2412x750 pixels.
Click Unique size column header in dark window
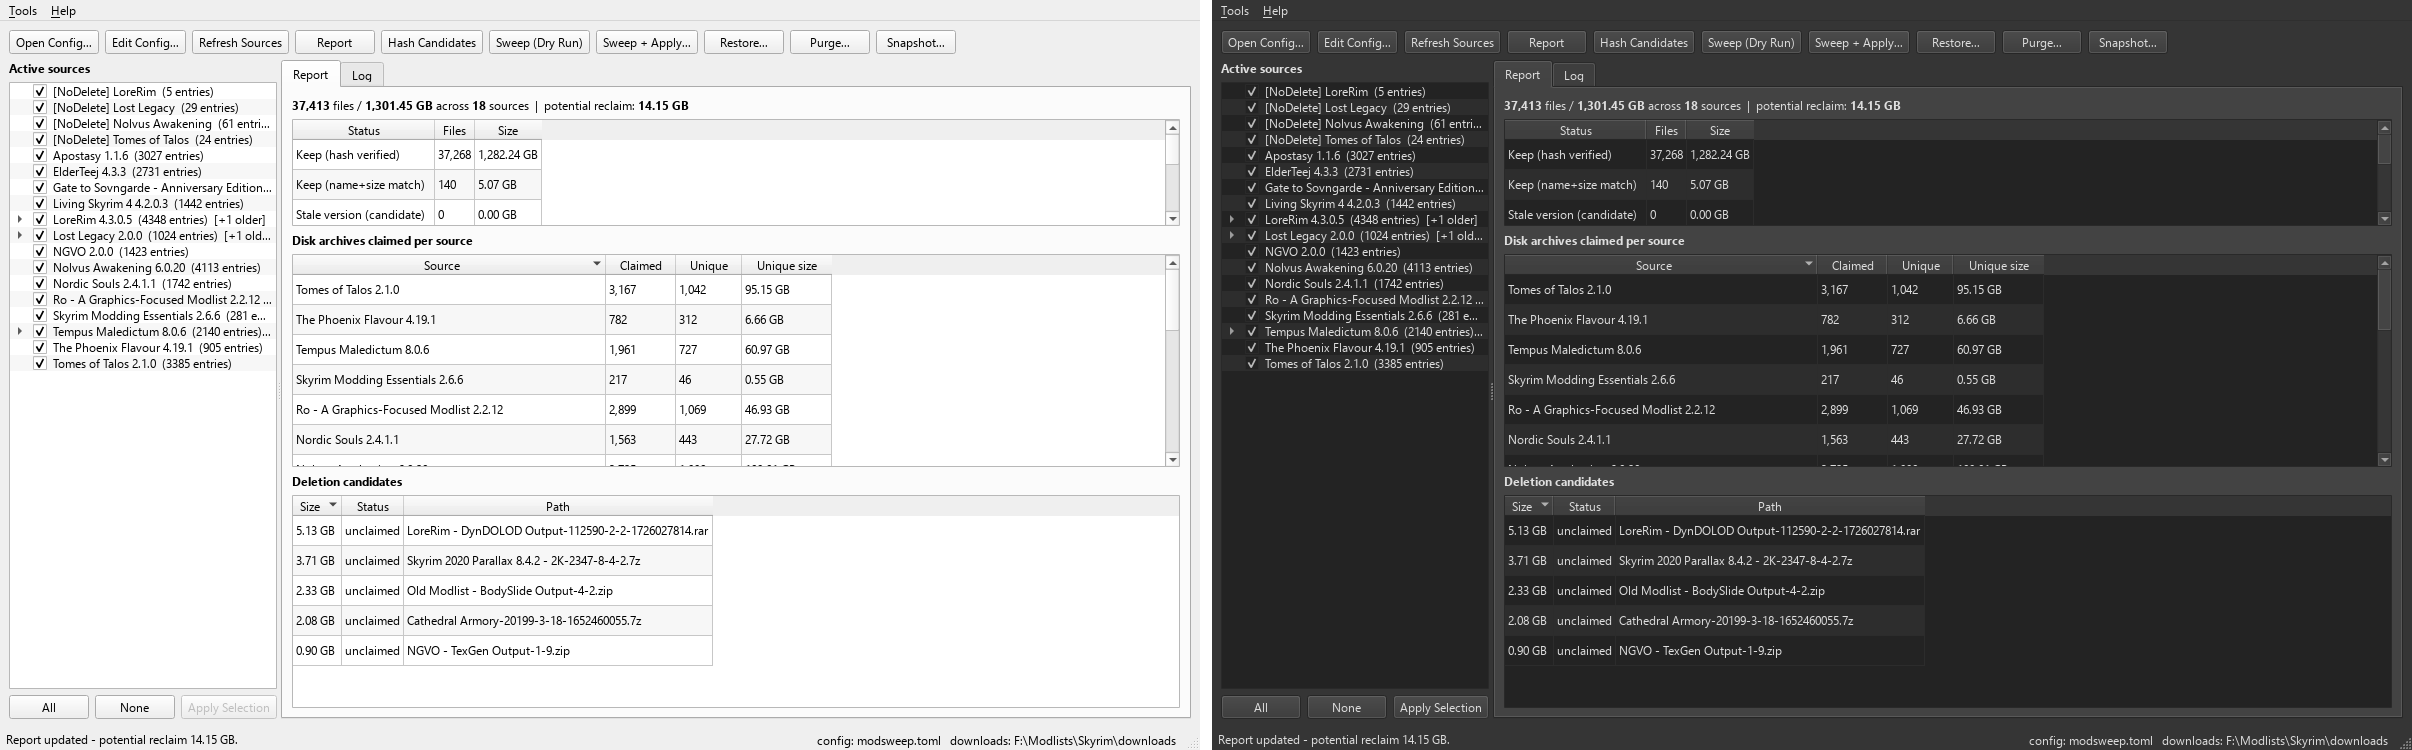(x=1998, y=265)
